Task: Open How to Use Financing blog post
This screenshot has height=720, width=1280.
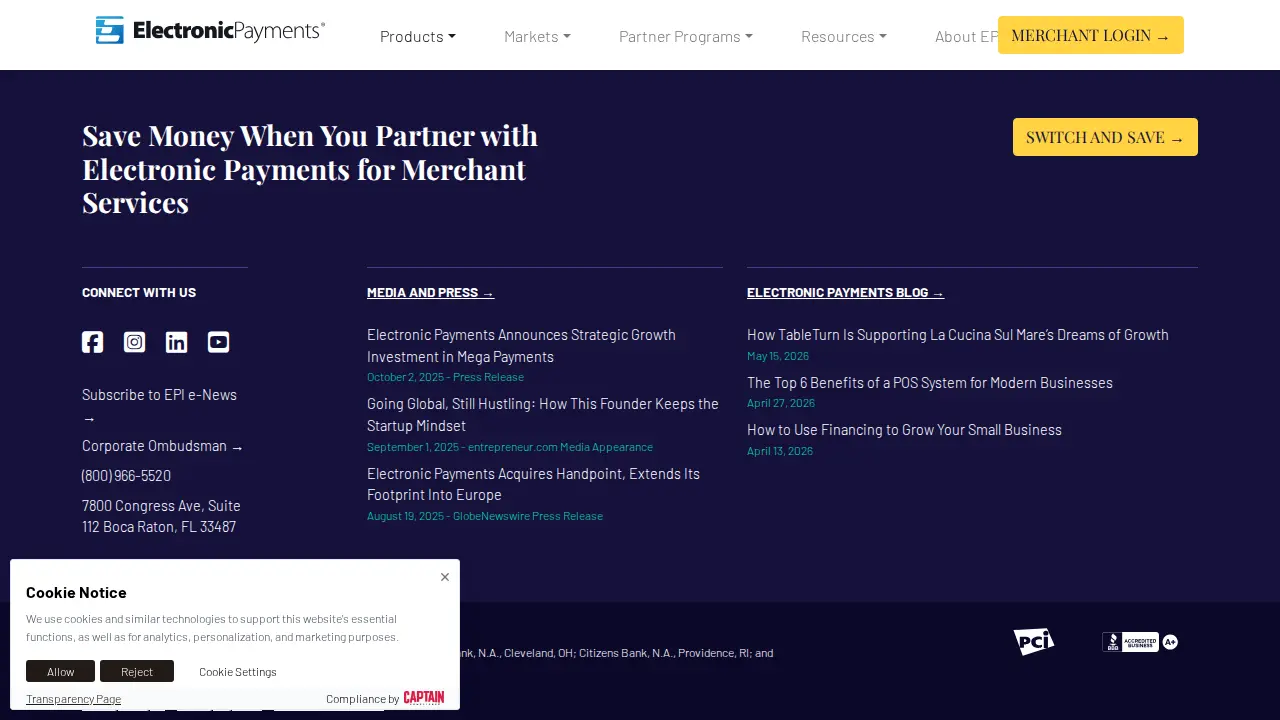Action: (x=904, y=430)
